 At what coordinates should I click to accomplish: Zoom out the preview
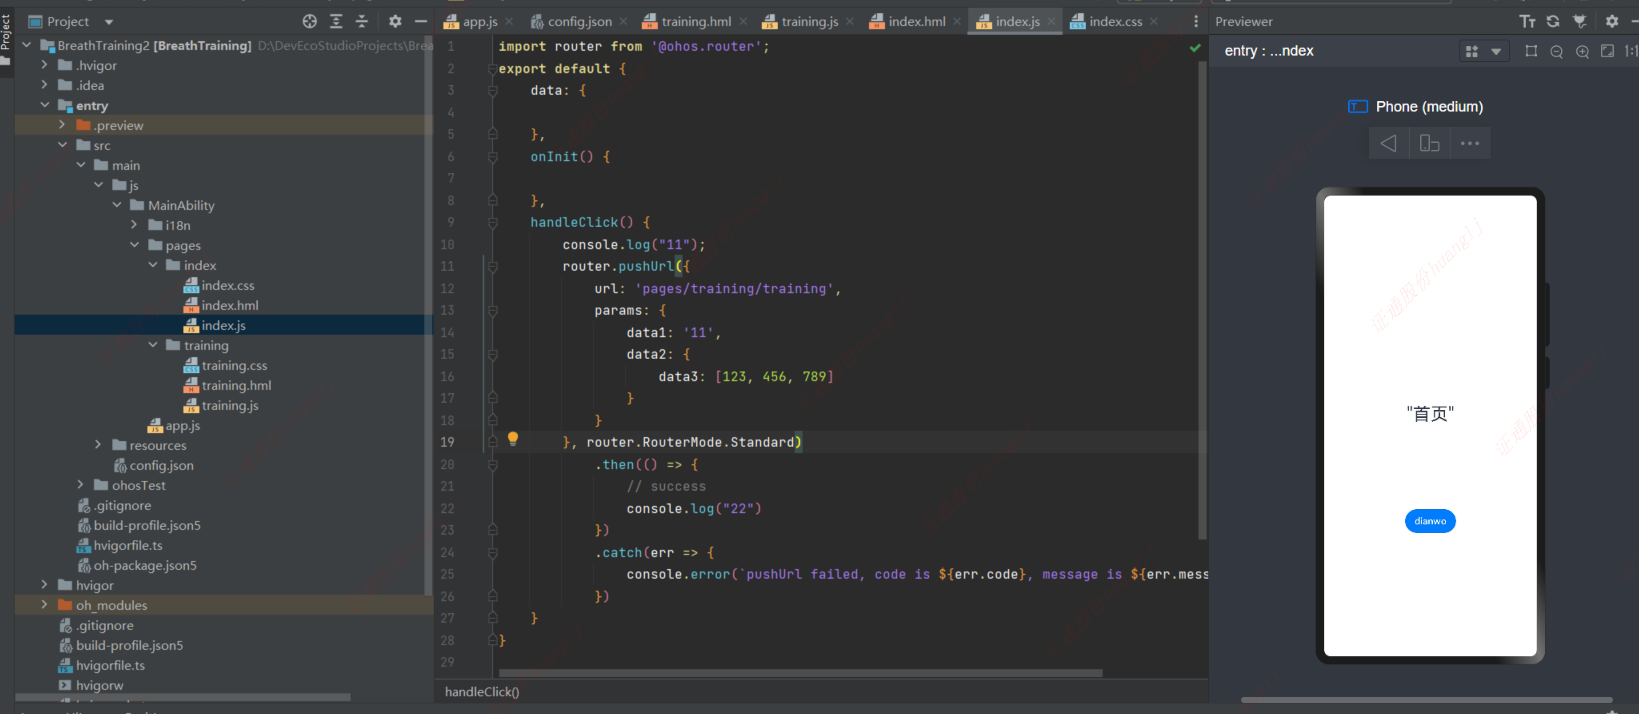point(1557,51)
